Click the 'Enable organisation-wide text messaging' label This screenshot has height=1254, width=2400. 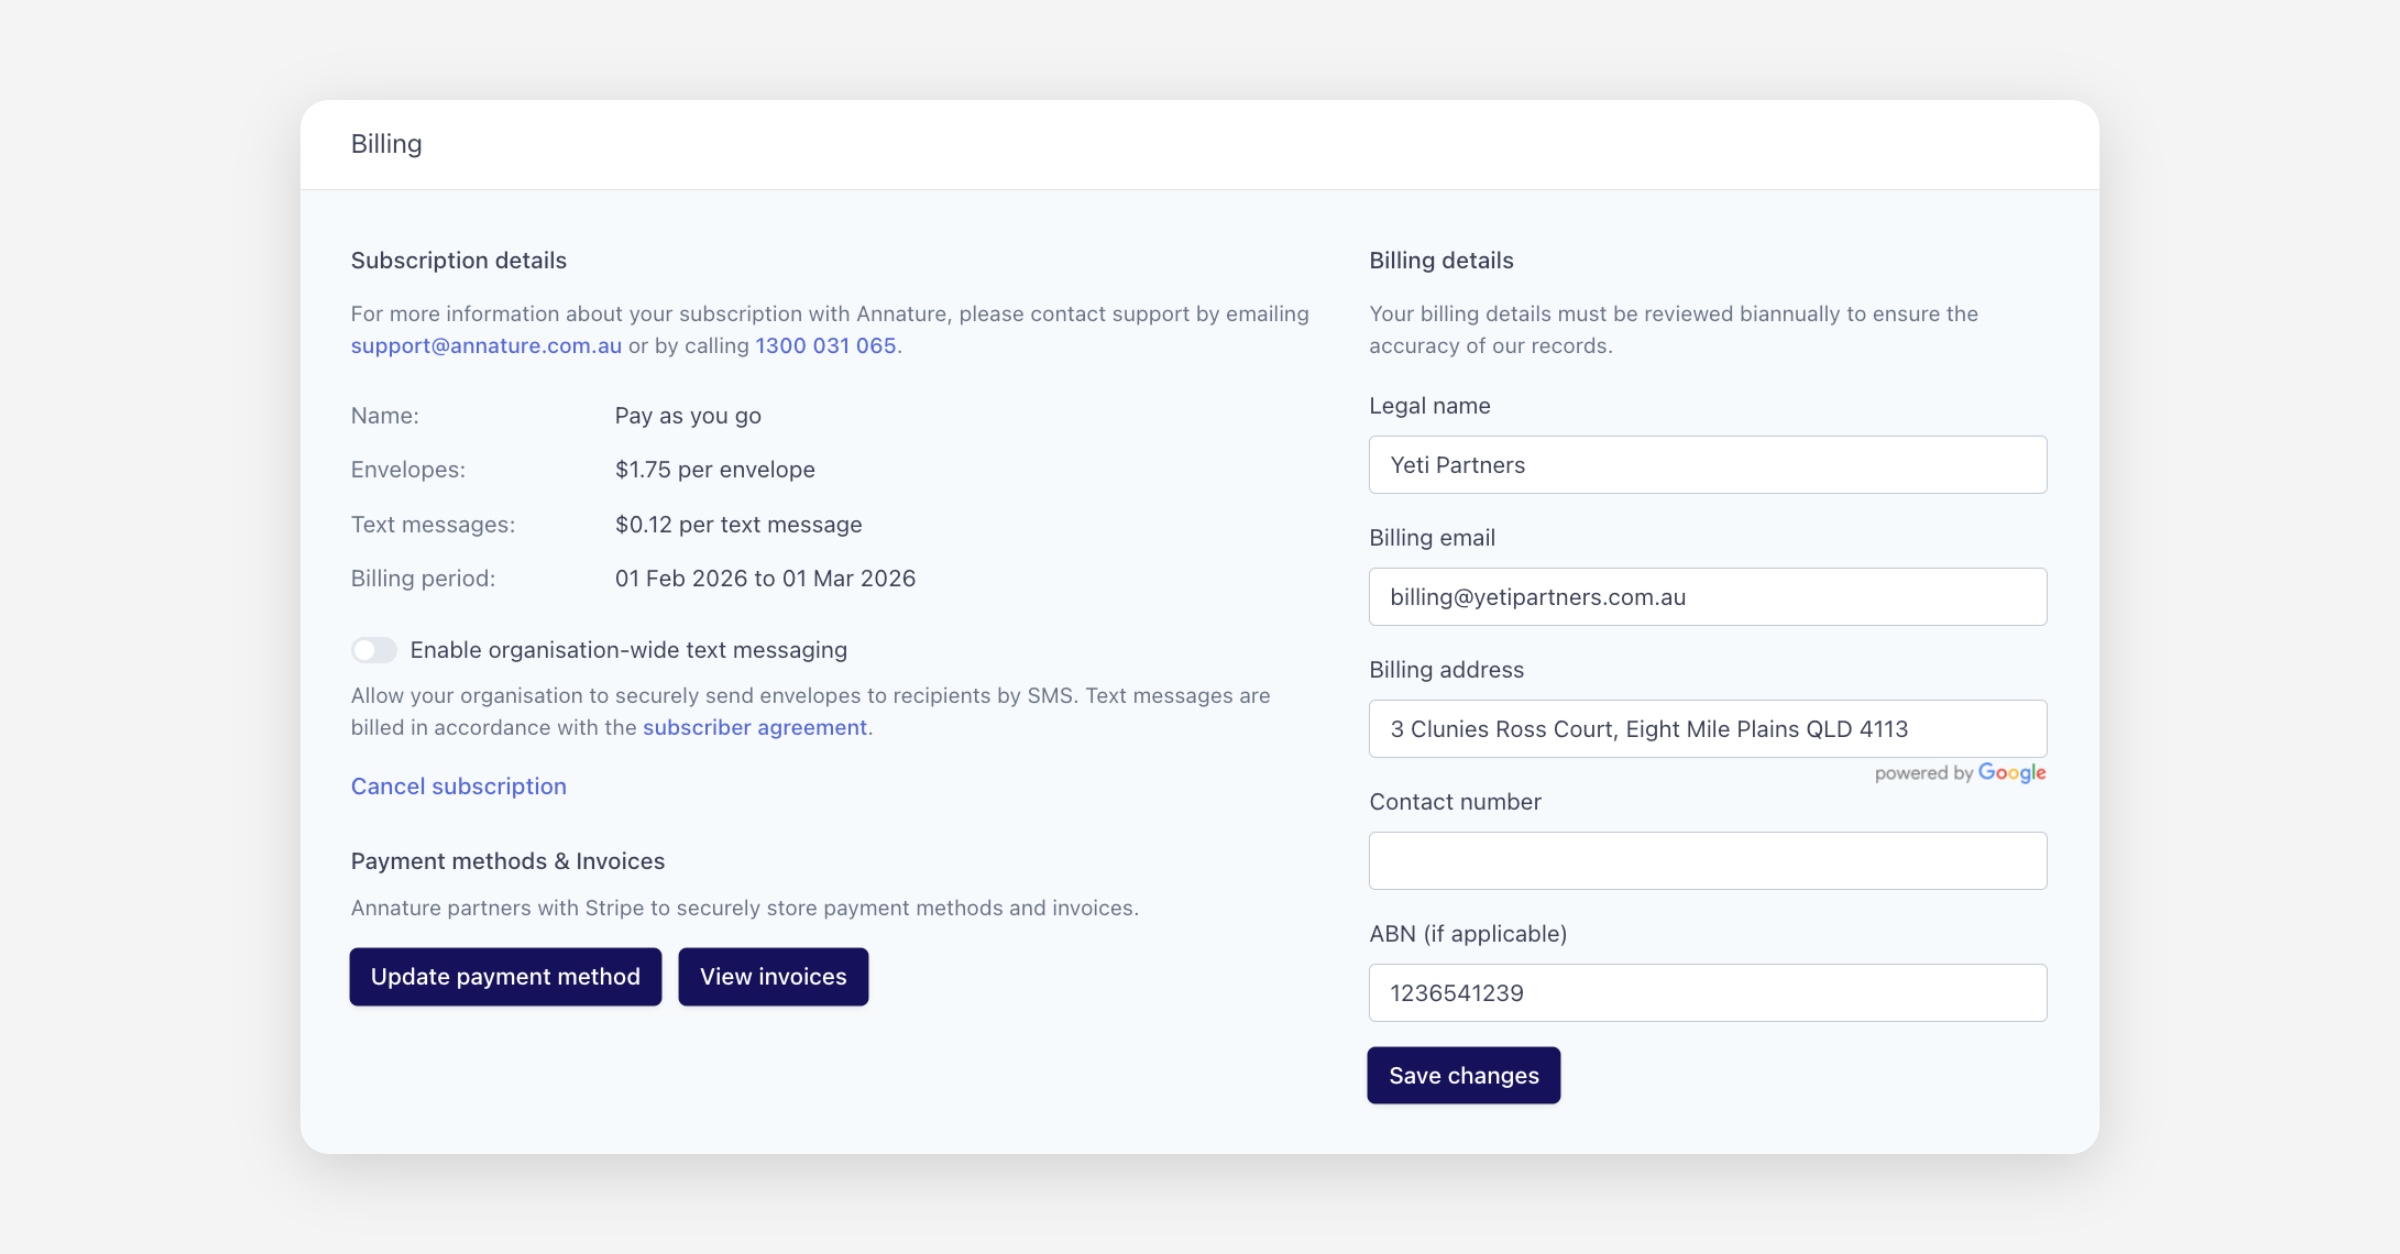(628, 650)
